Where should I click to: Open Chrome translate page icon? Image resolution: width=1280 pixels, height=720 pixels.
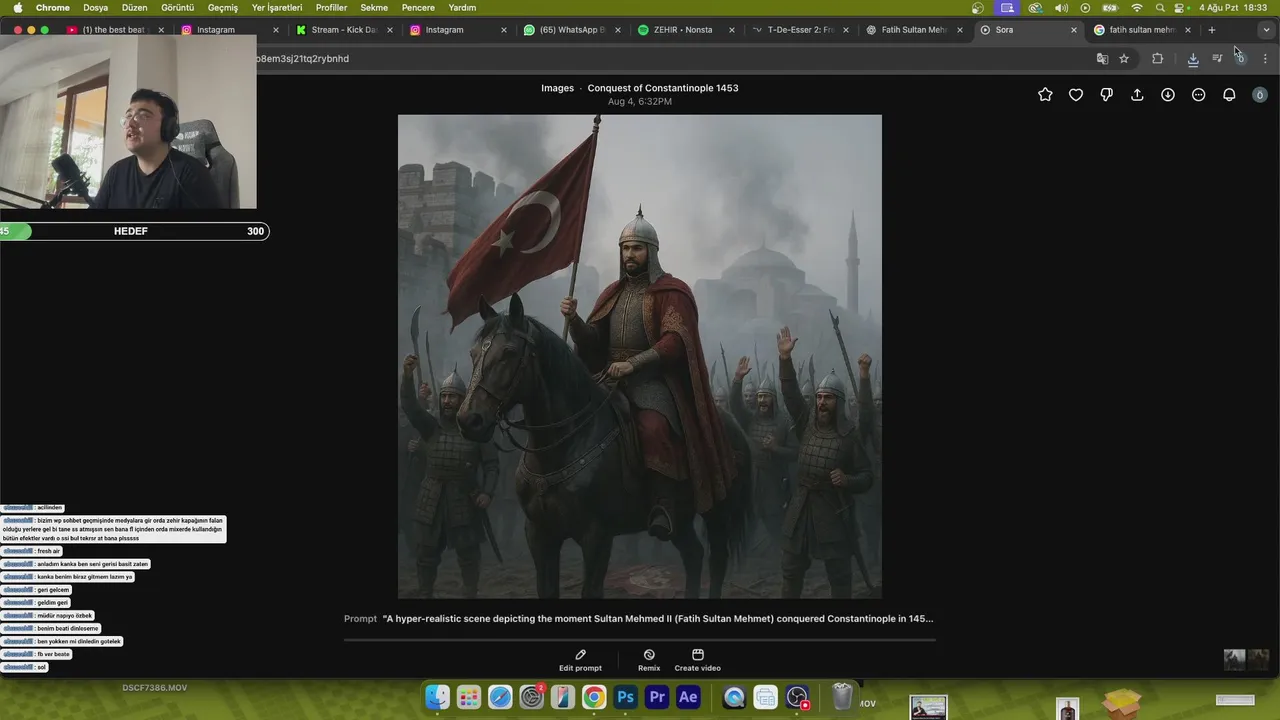click(x=1102, y=59)
